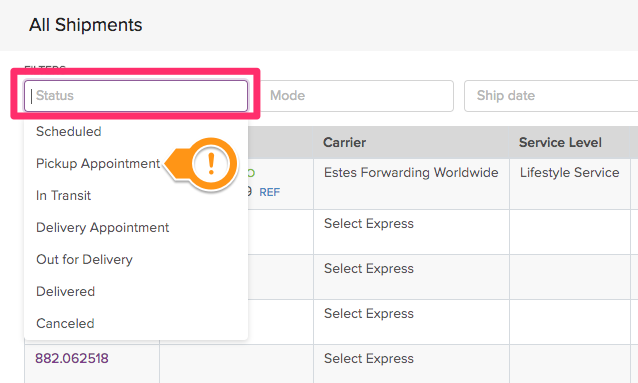
Task: Open the Mode filter dropdown
Action: [x=356, y=96]
